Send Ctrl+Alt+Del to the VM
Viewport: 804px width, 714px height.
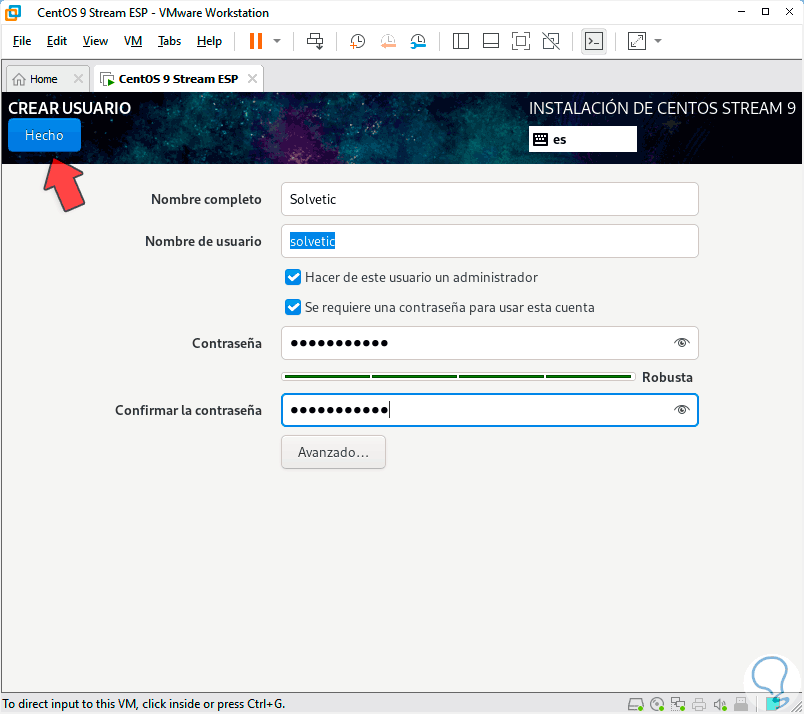tap(315, 41)
